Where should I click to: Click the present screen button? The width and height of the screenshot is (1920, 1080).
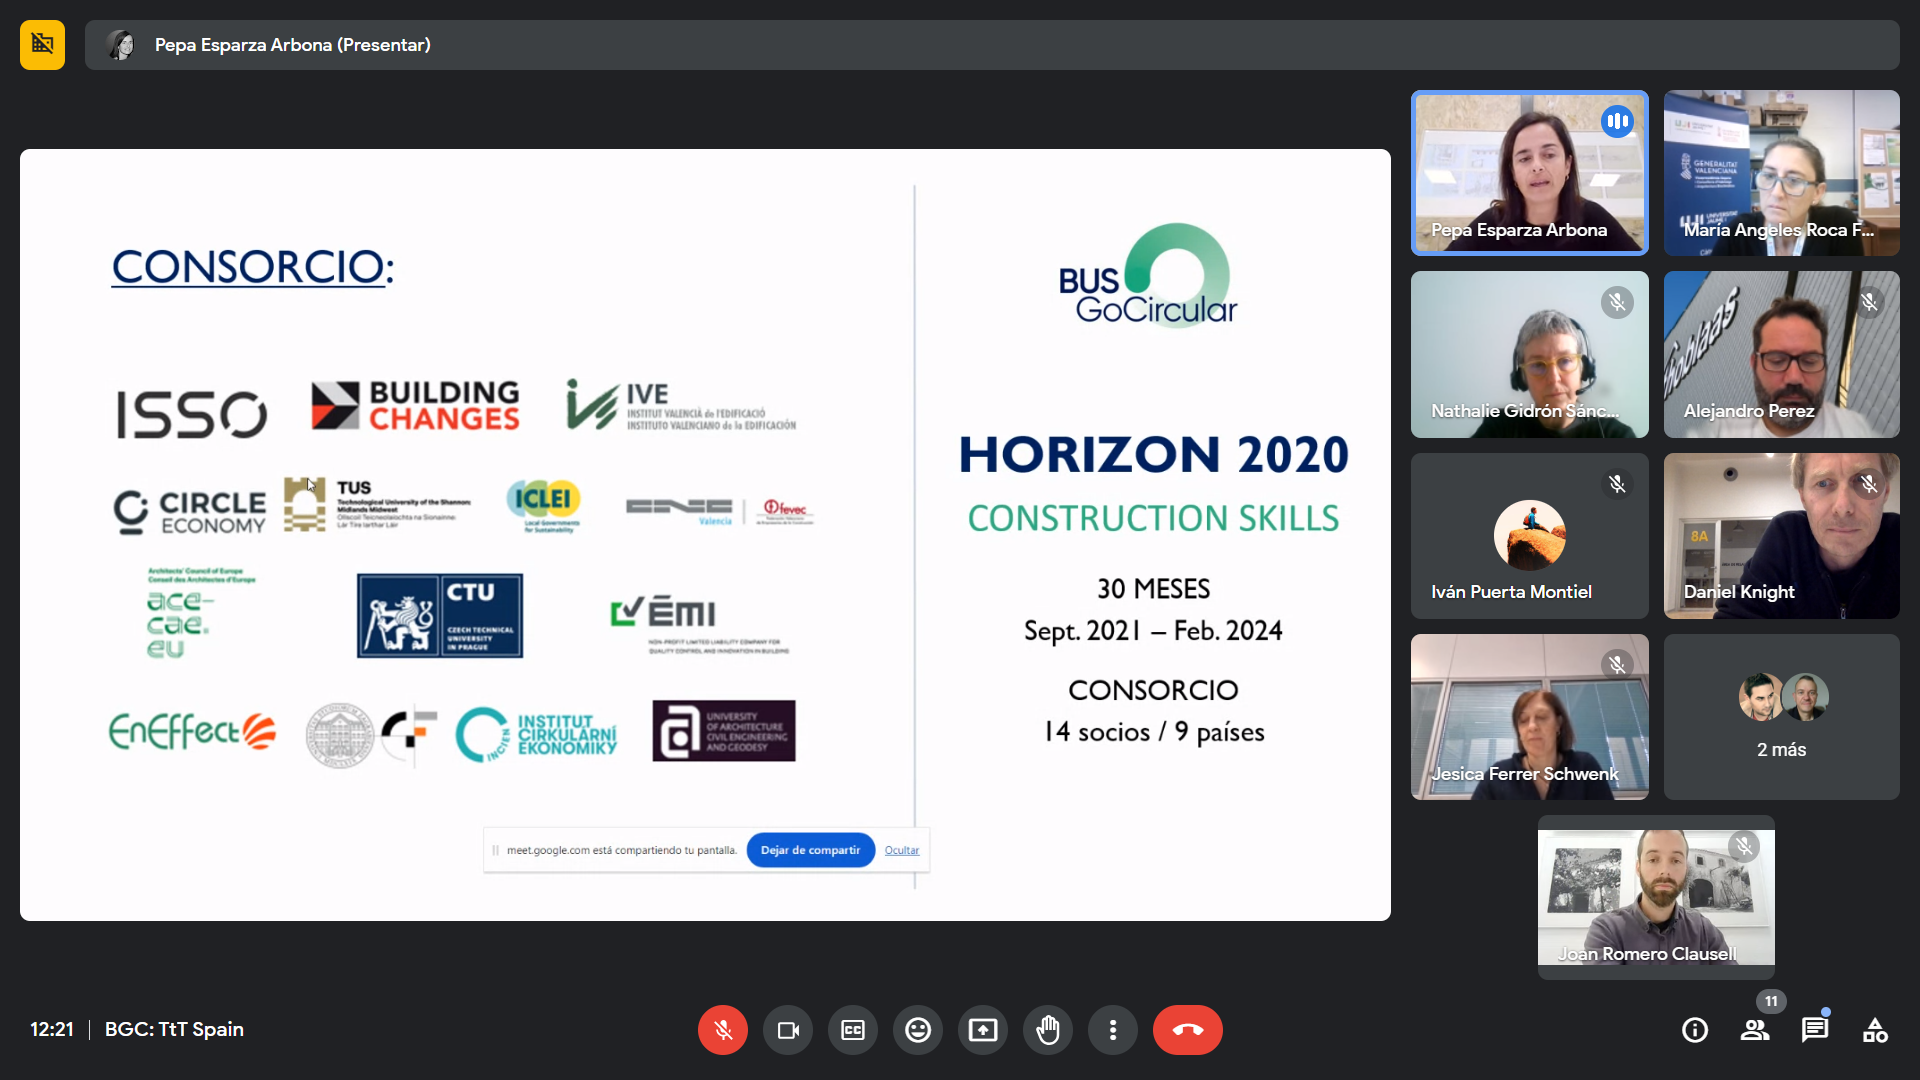click(x=983, y=1030)
